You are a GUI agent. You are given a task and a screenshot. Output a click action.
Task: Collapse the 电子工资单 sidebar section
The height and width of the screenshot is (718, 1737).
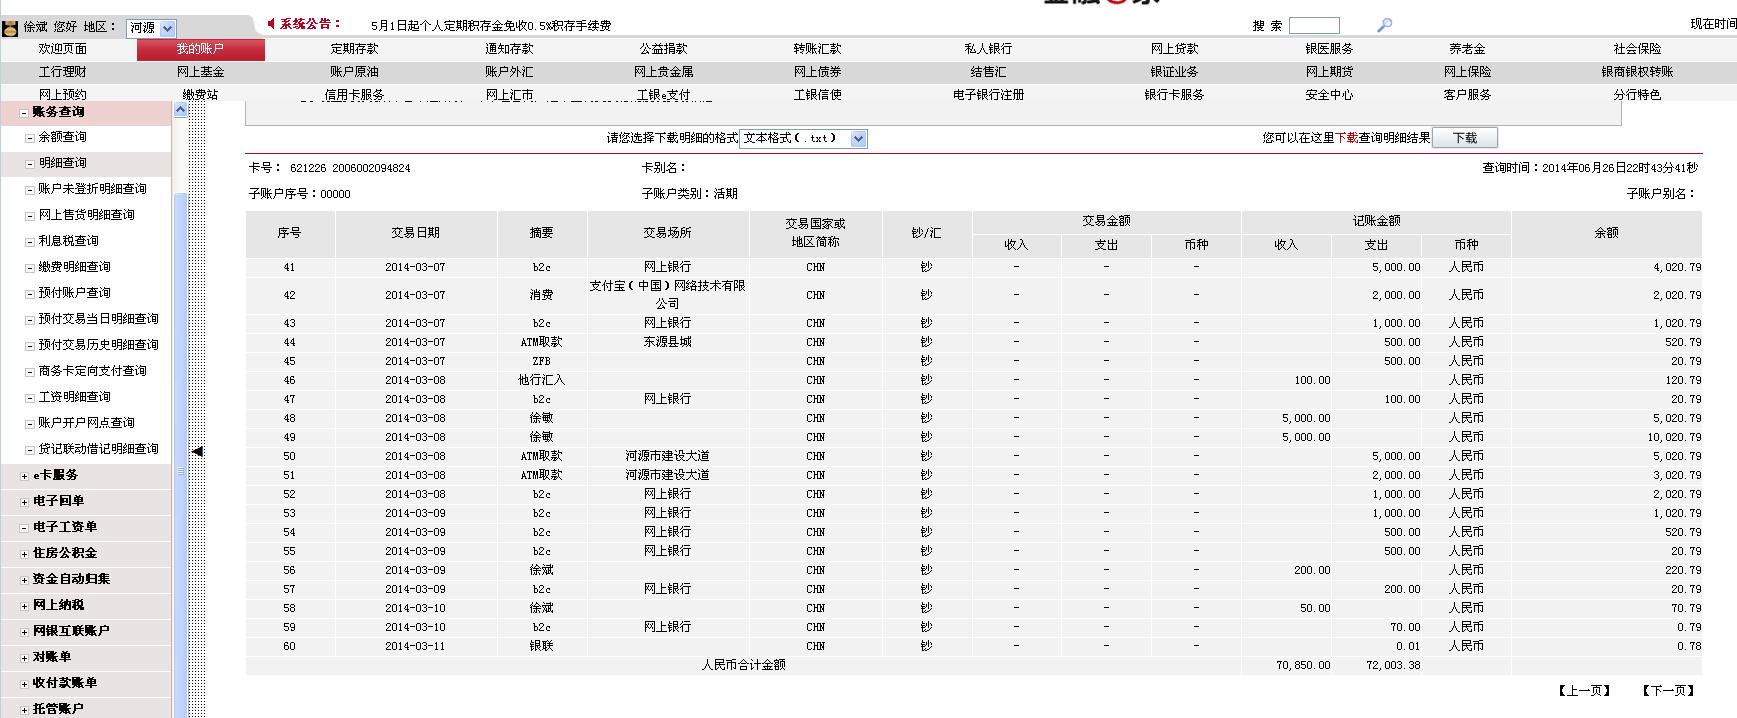[x=25, y=528]
